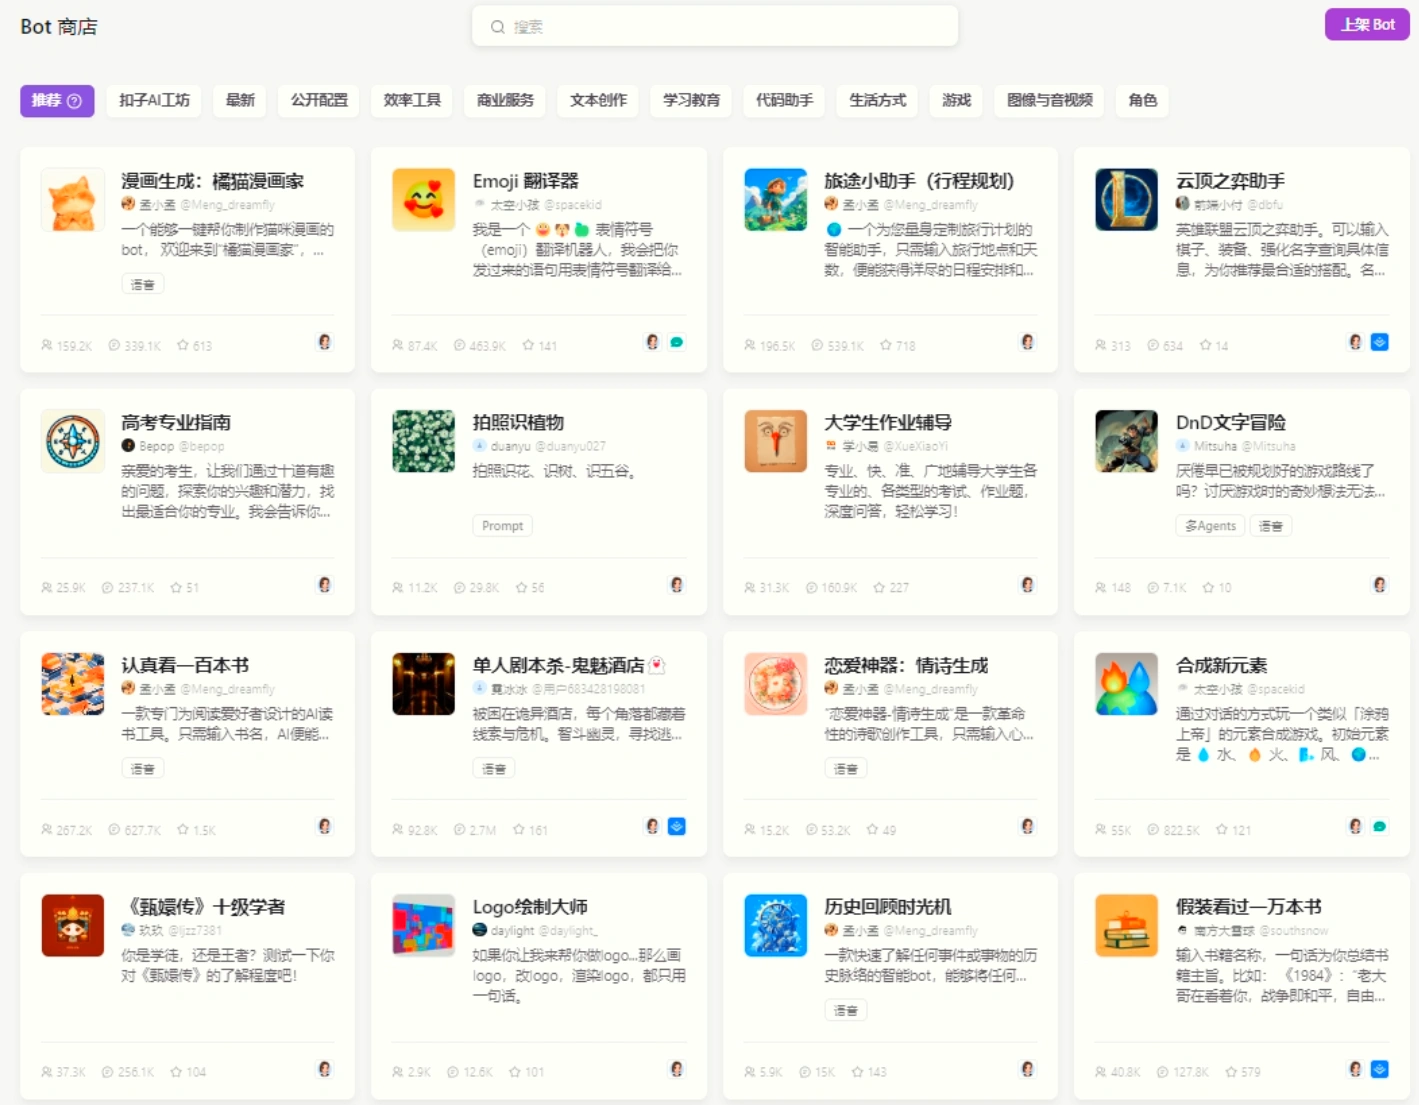Click the 多Agents tag on DnD文字冒险
This screenshot has height=1105, width=1419.
[1210, 526]
